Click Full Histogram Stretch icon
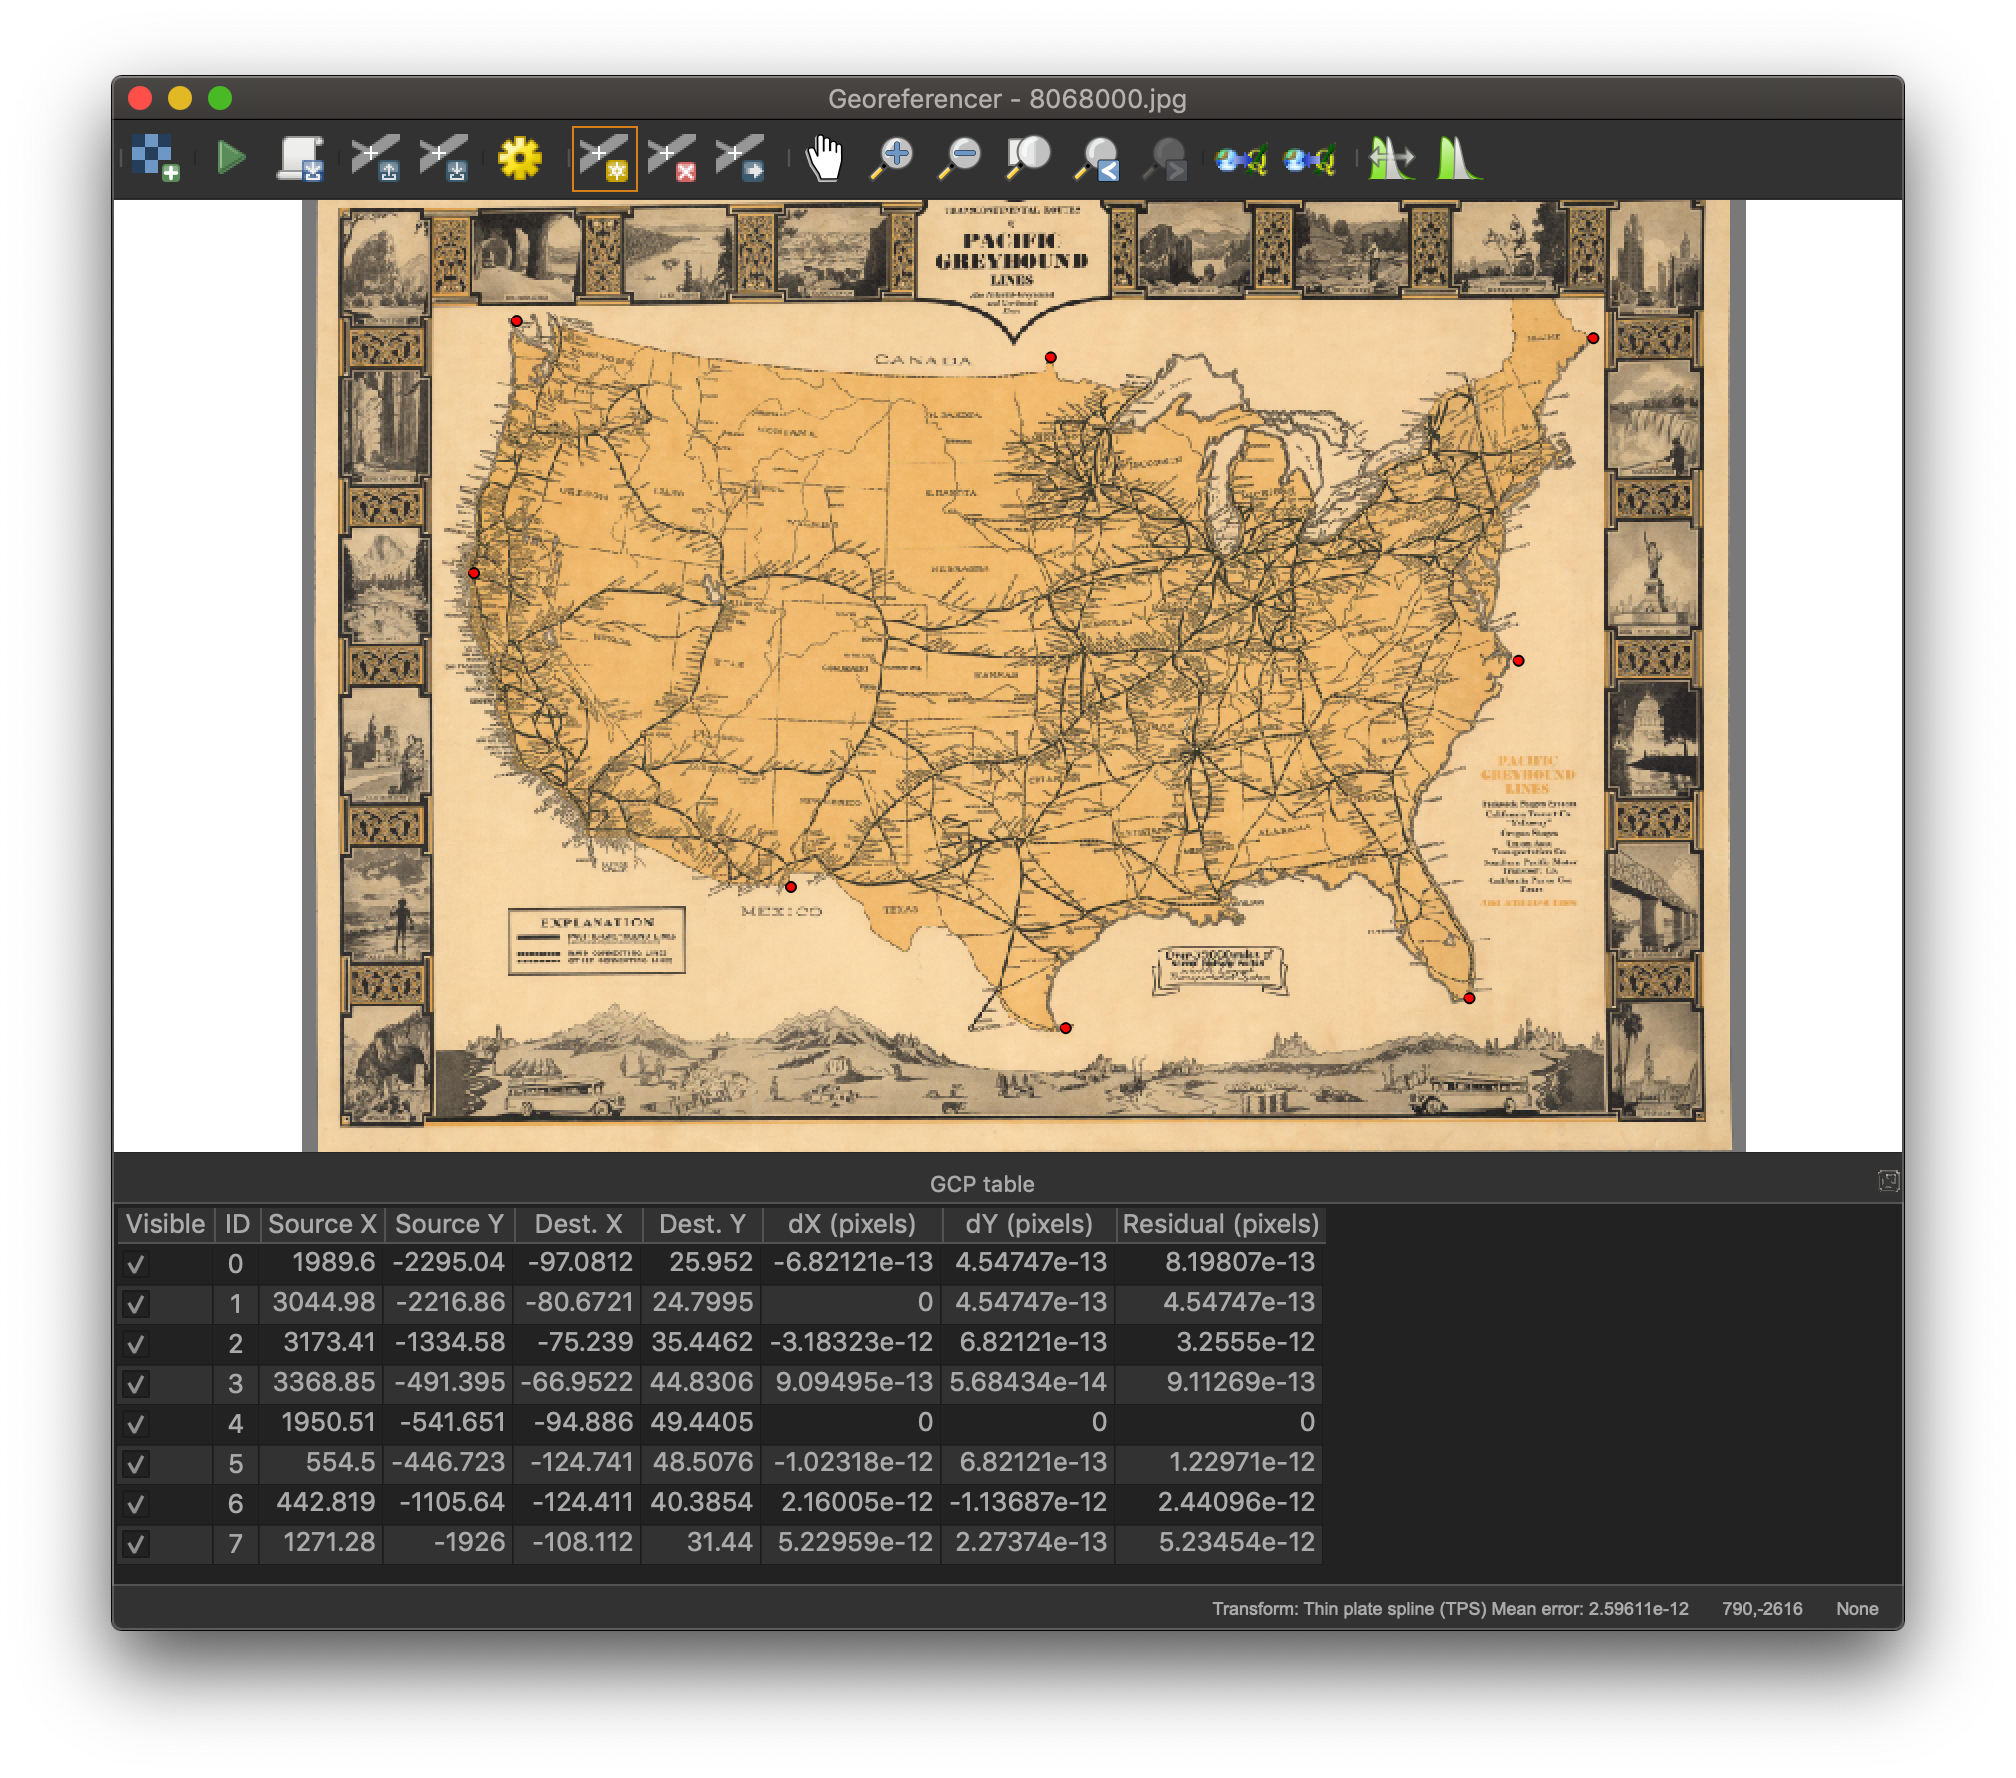This screenshot has height=1778, width=2016. 1392,158
